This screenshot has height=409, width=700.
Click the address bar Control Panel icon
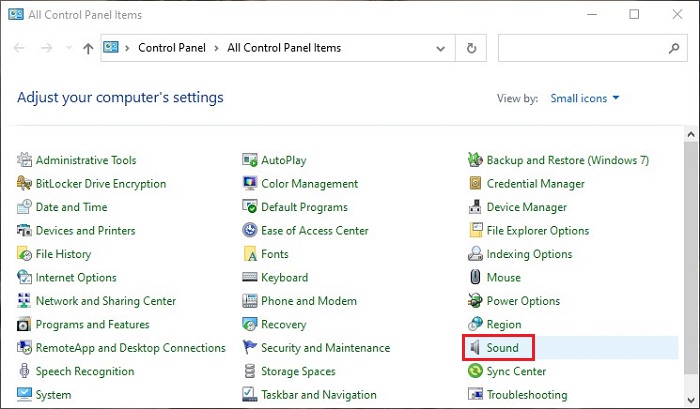point(111,47)
